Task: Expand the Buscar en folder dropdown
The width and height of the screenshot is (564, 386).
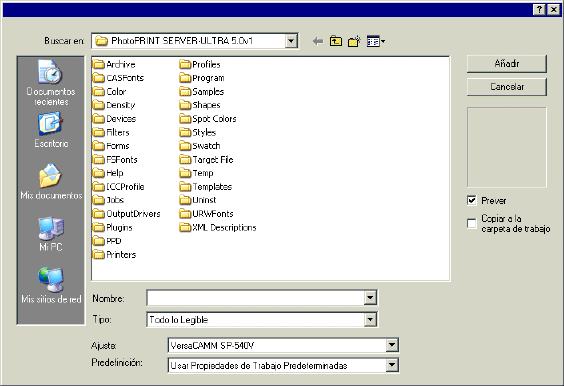Action: click(291, 41)
